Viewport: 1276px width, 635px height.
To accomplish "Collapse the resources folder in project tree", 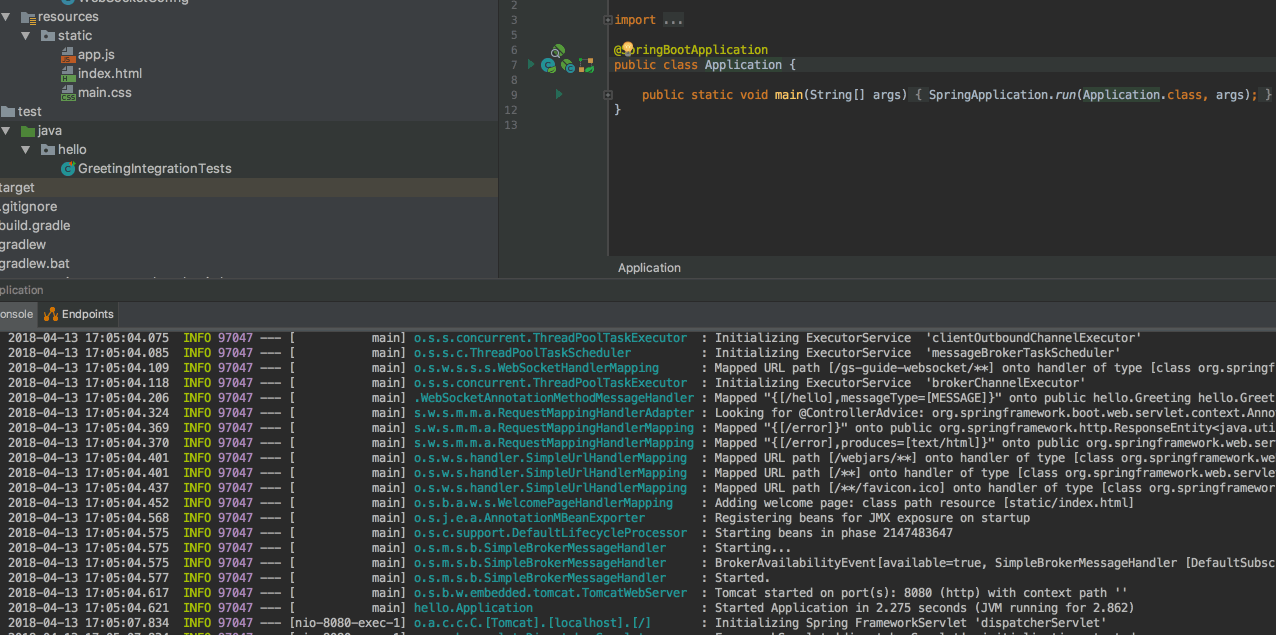I will pyautogui.click(x=6, y=17).
